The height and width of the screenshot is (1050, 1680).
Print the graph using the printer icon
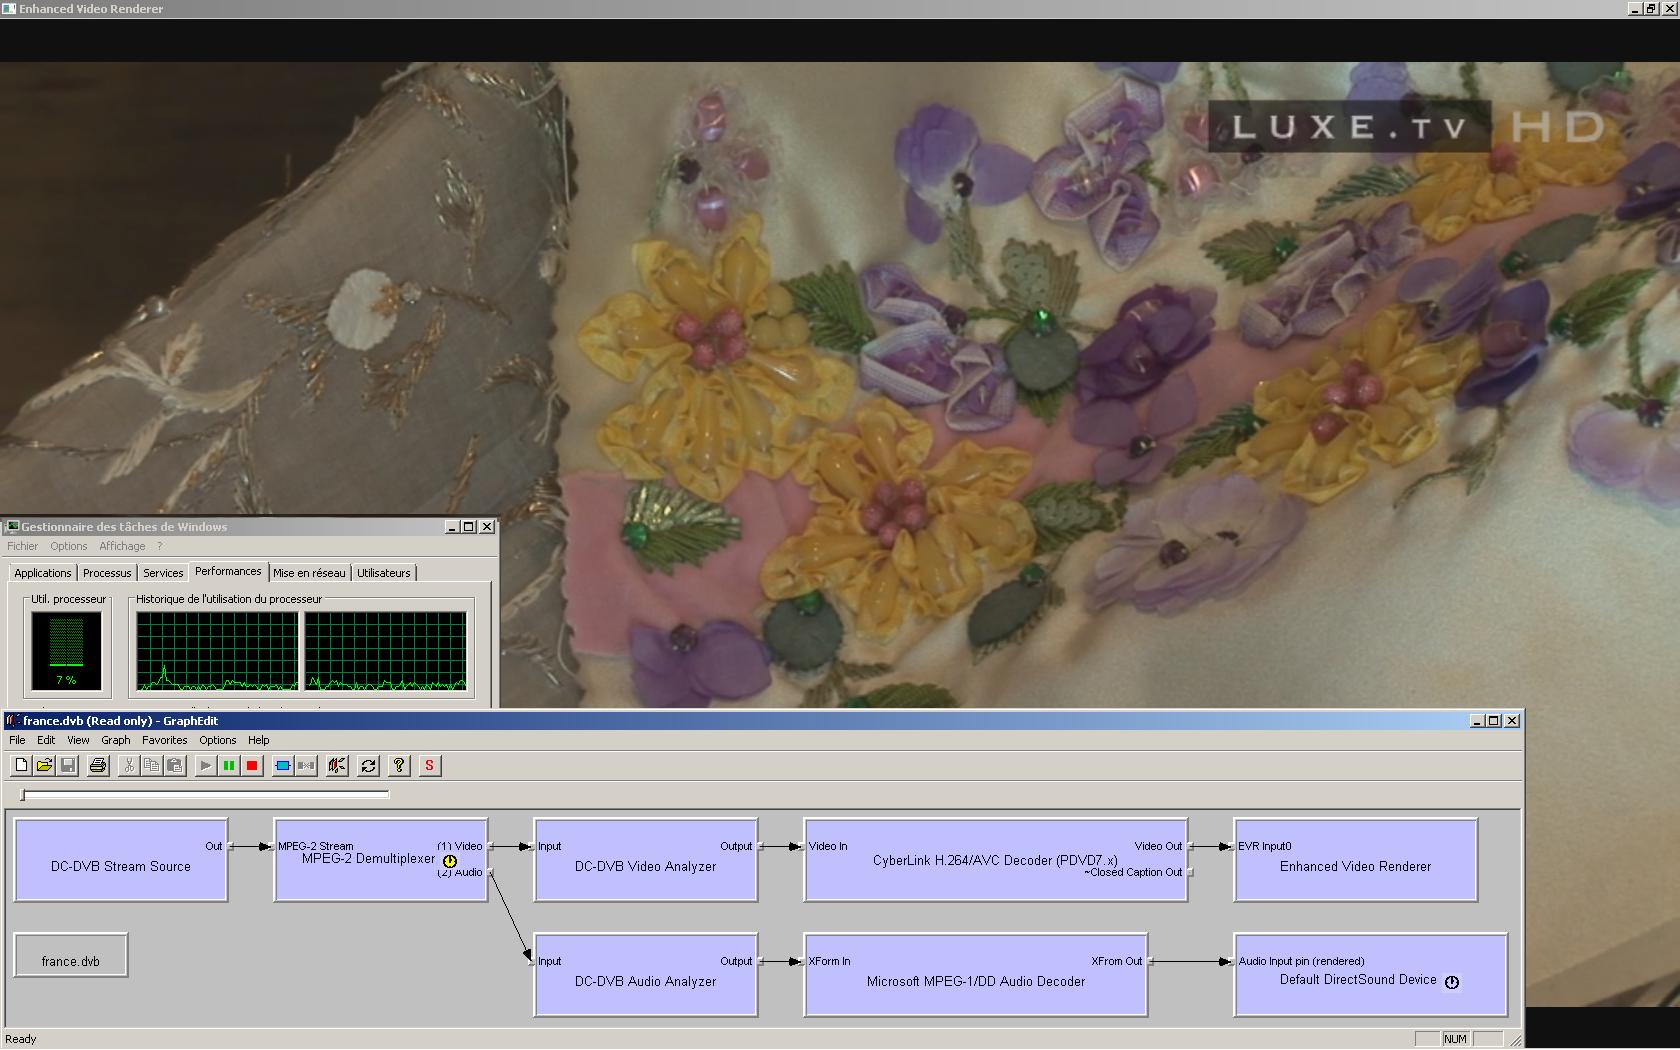pyautogui.click(x=98, y=766)
